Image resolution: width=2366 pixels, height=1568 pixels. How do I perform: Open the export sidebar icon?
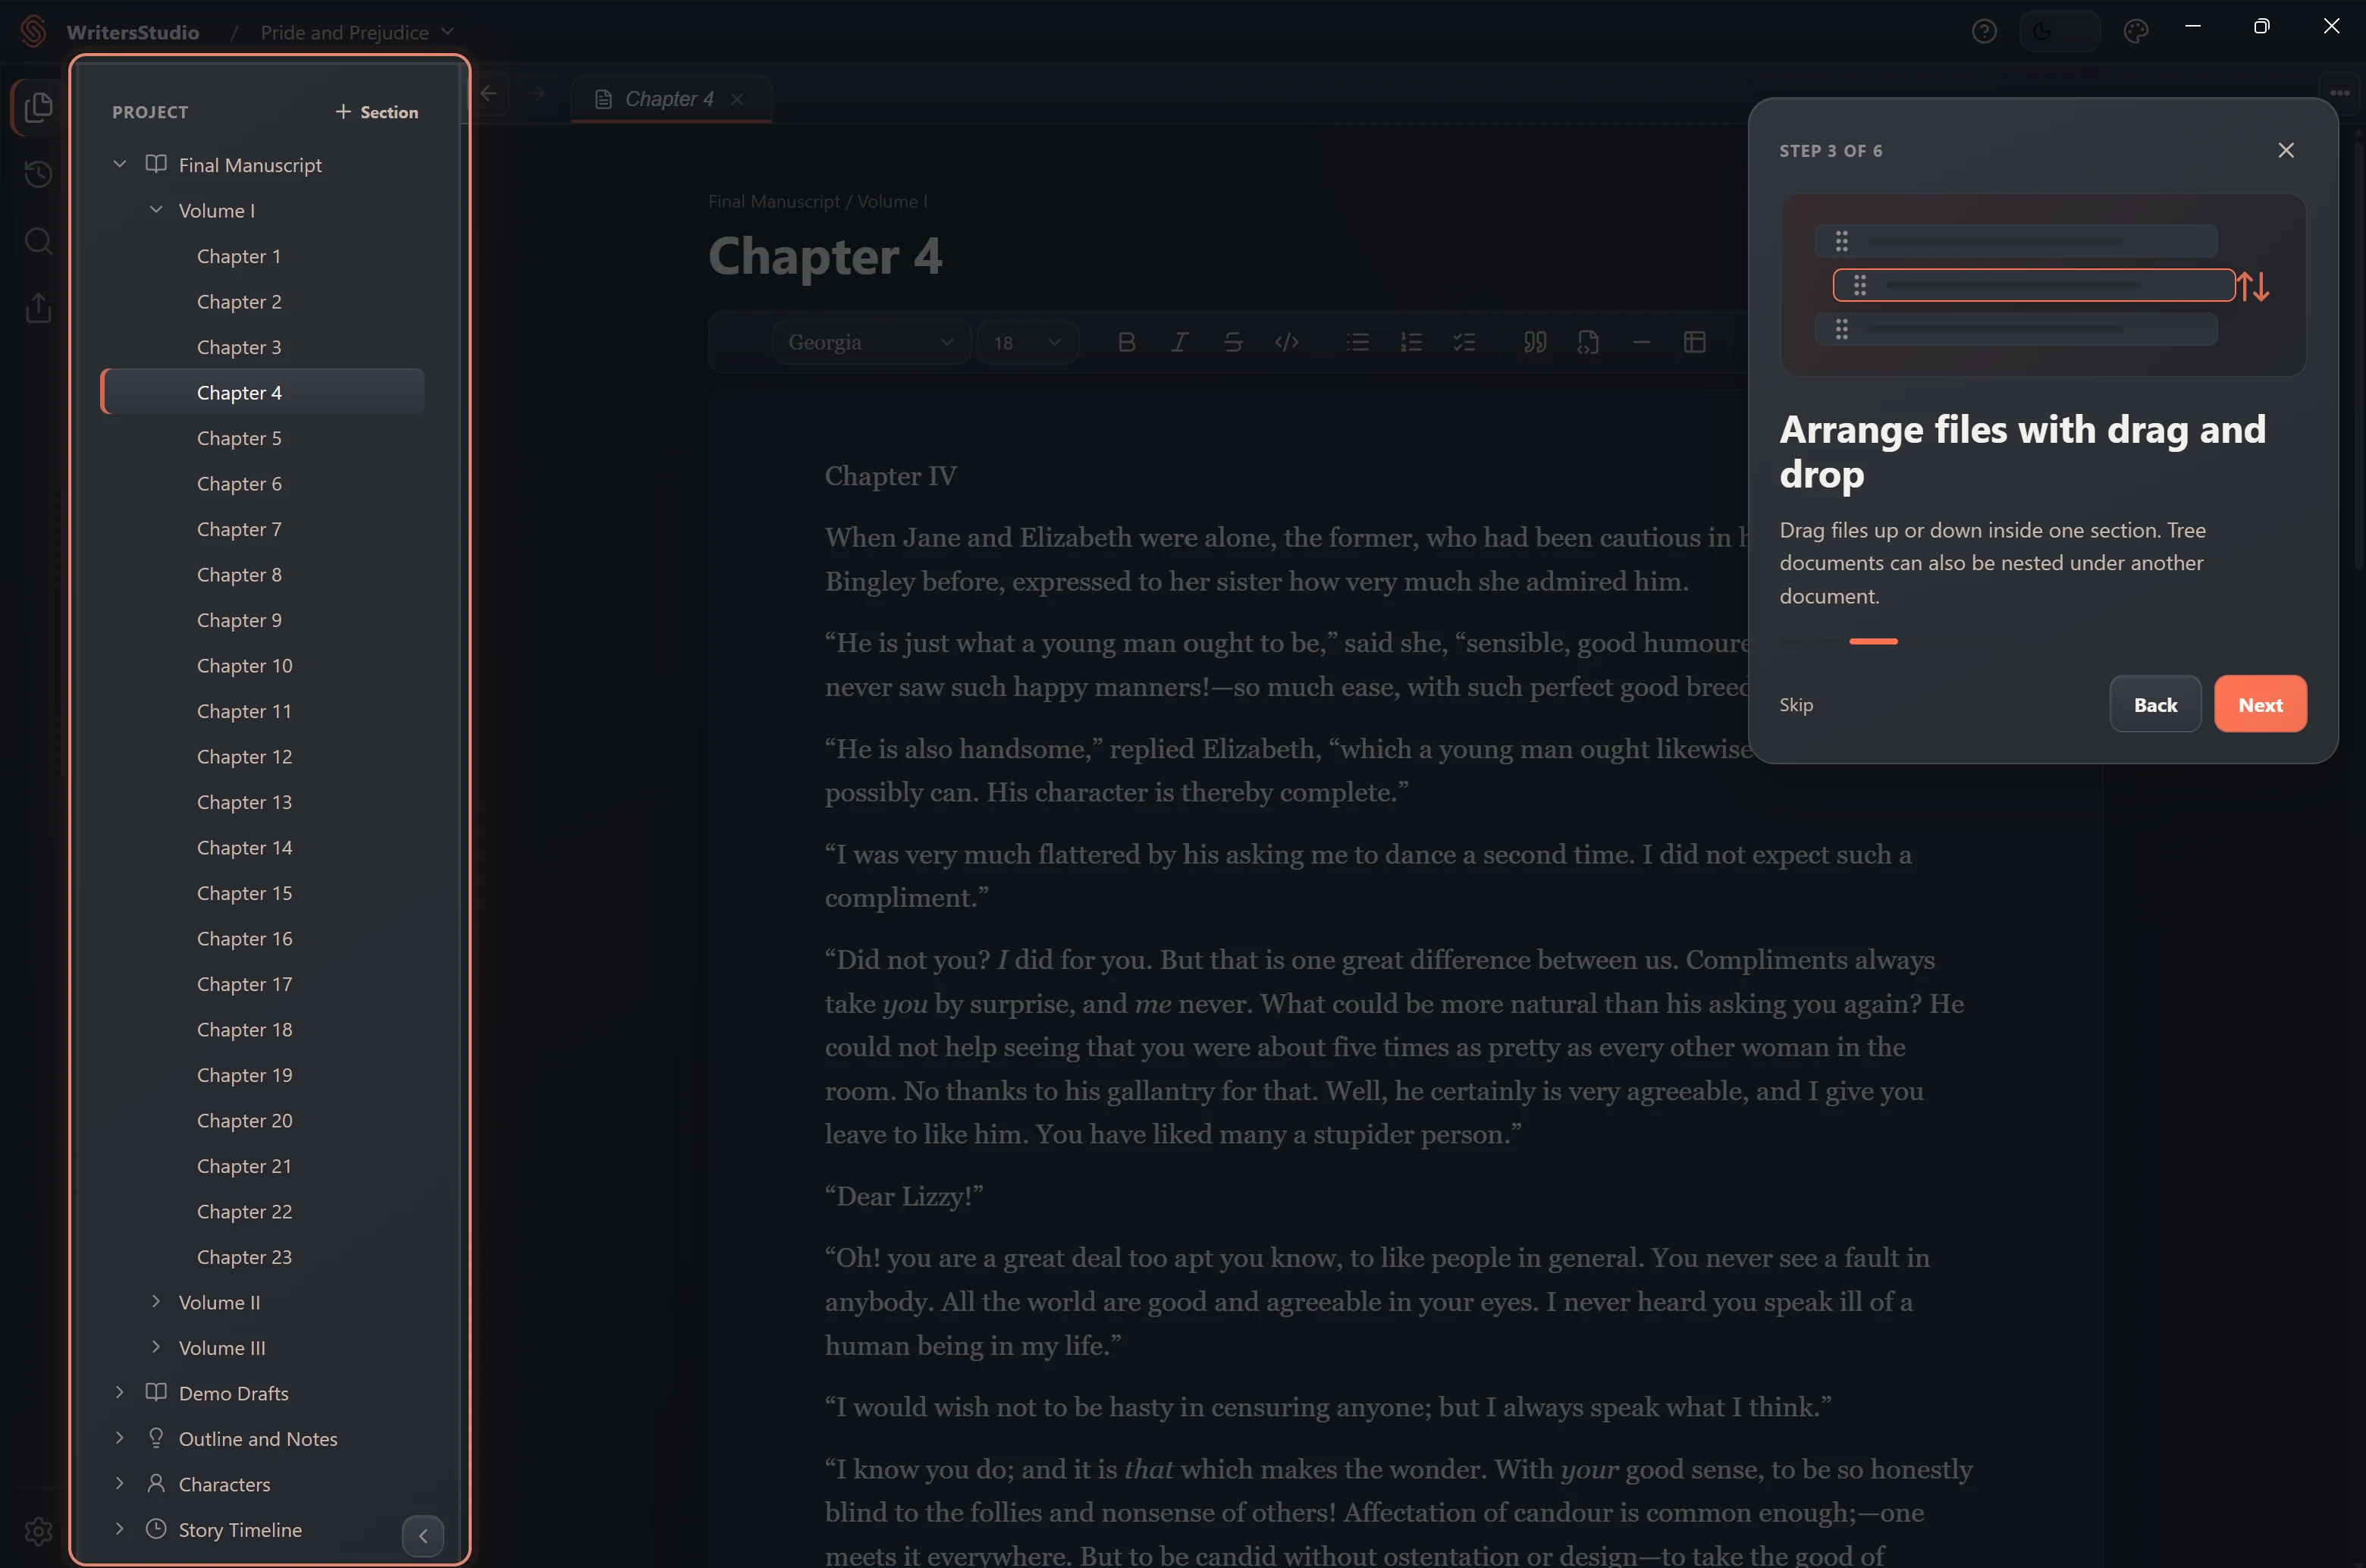[x=38, y=308]
